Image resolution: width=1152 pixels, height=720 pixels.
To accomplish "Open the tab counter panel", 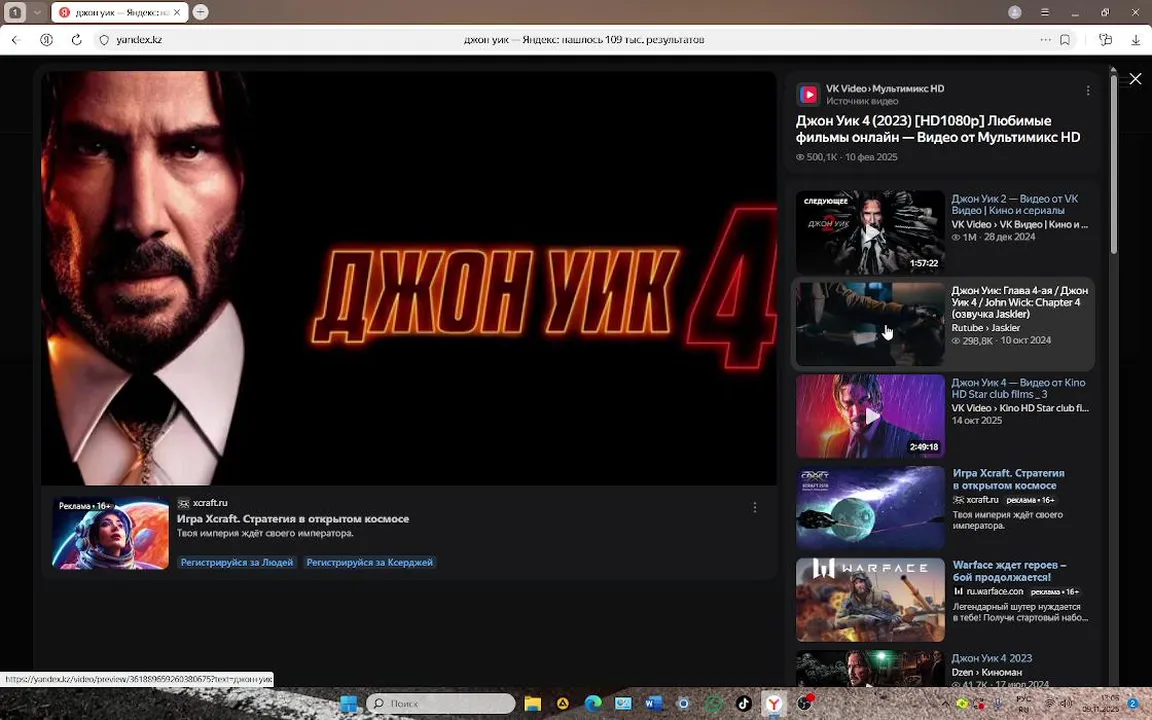I will click(15, 12).
